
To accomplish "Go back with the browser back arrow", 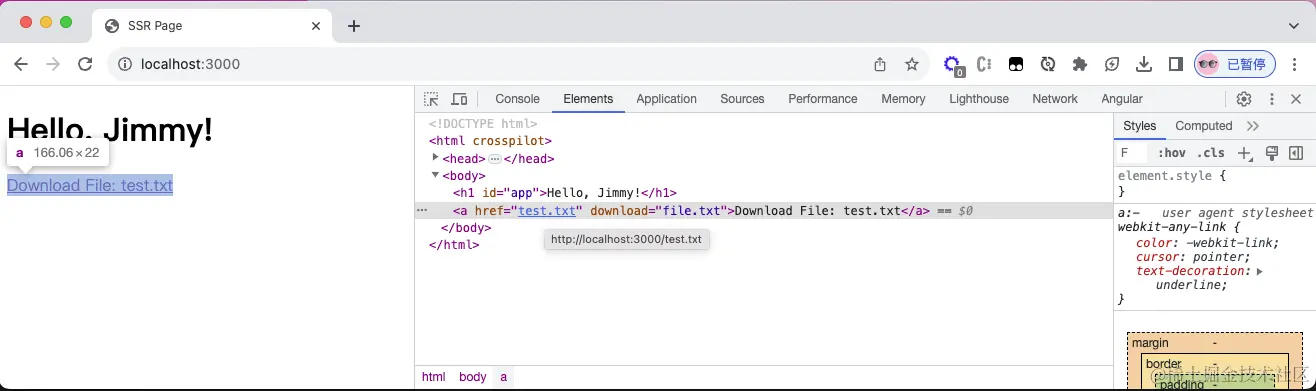I will [x=21, y=64].
